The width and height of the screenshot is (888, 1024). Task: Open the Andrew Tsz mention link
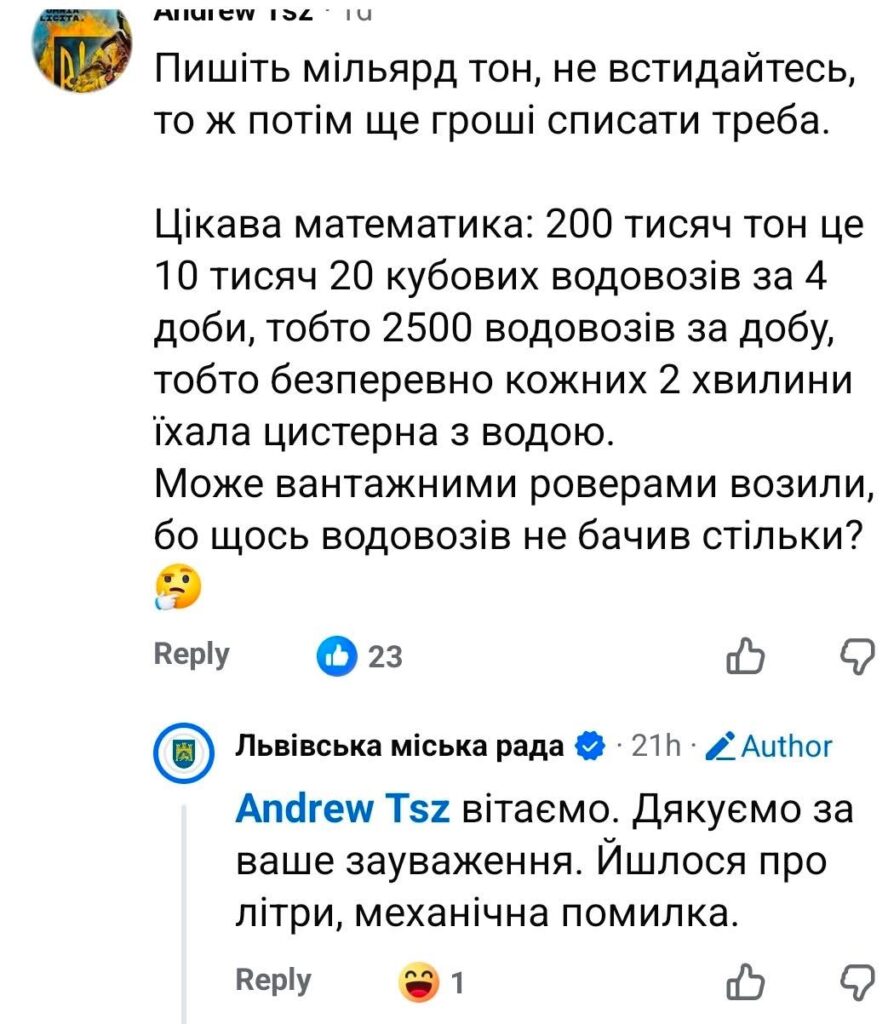tap(344, 809)
